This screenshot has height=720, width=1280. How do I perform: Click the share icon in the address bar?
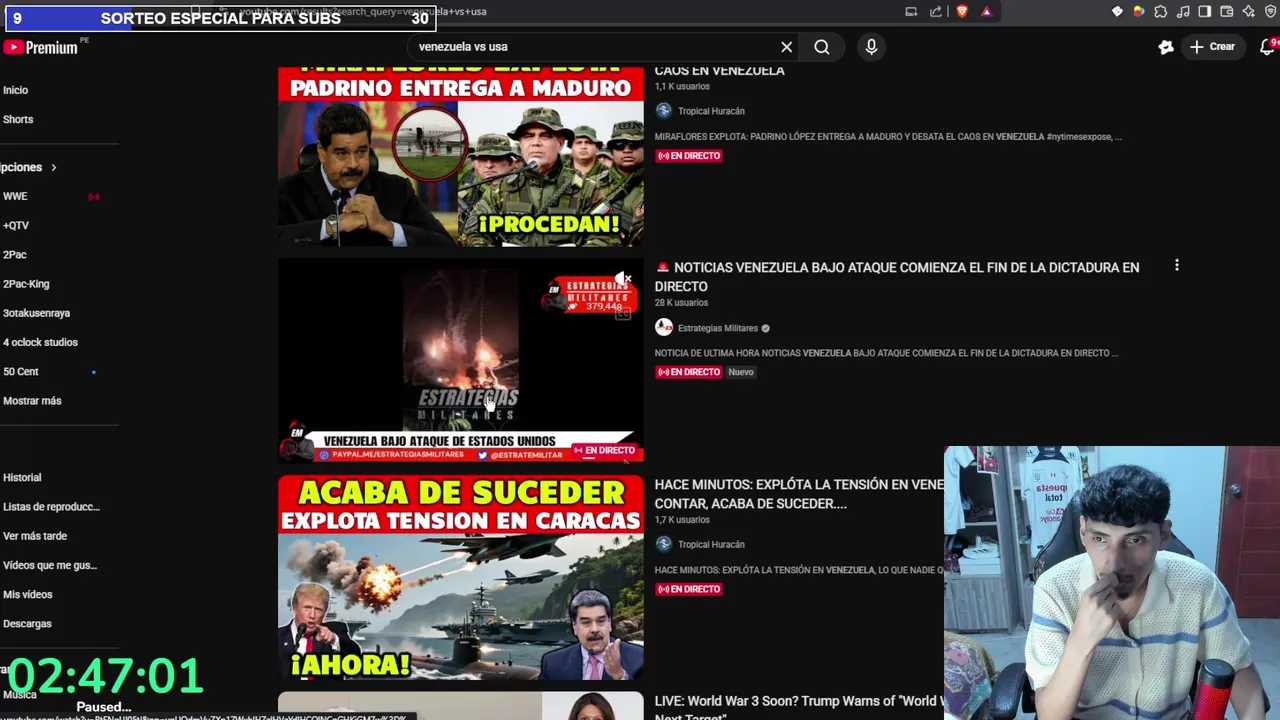(936, 12)
